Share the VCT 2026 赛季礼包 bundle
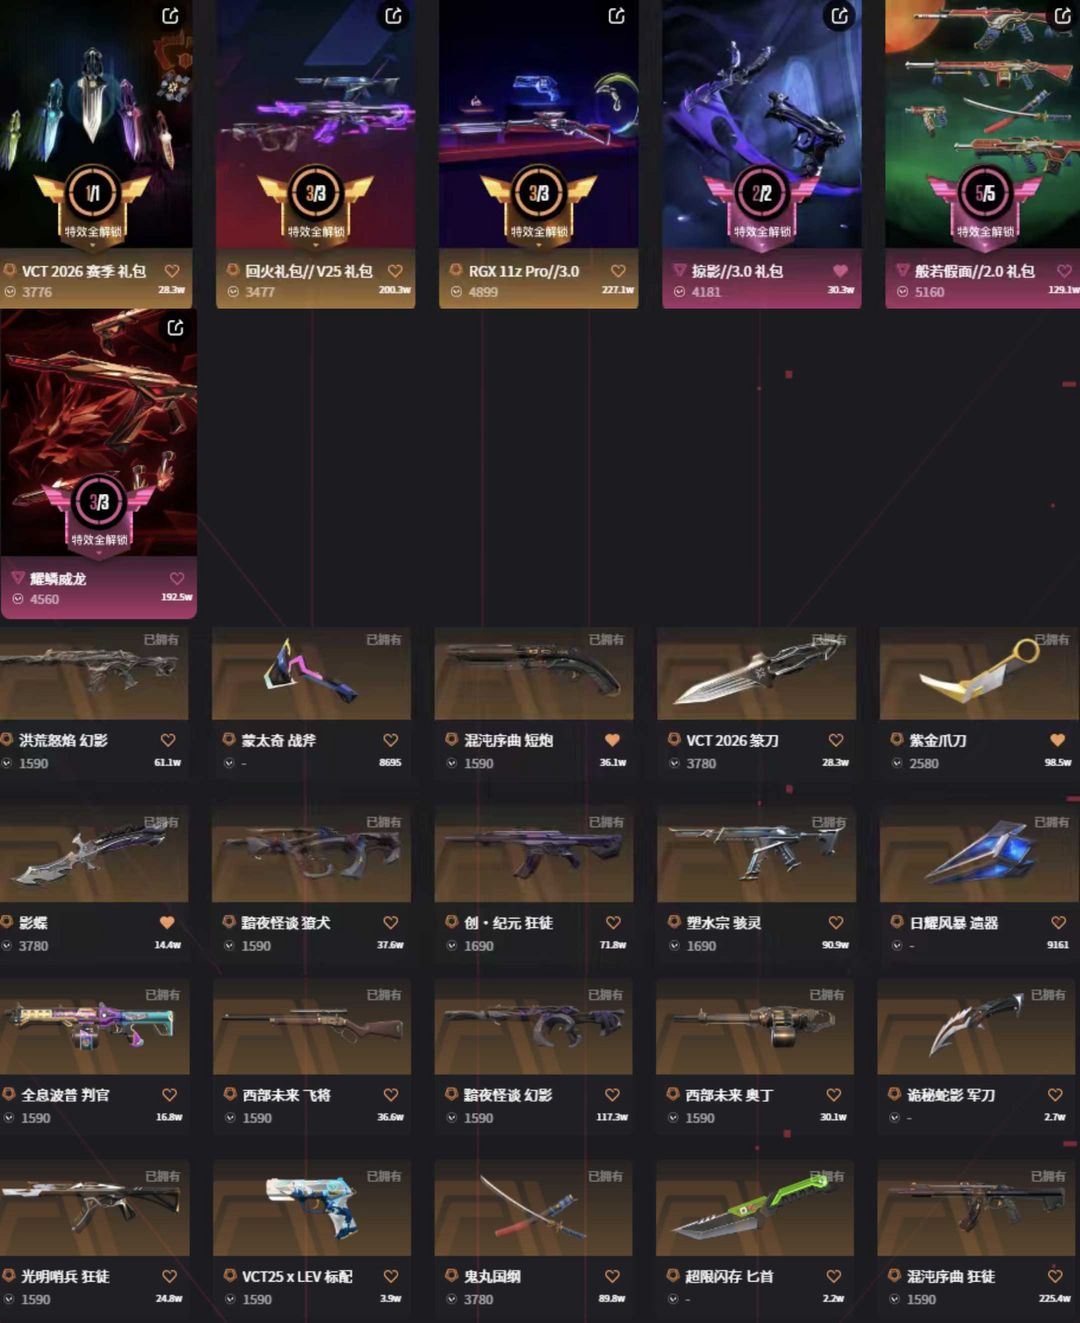Screen dimensions: 1080x1323 171,15
